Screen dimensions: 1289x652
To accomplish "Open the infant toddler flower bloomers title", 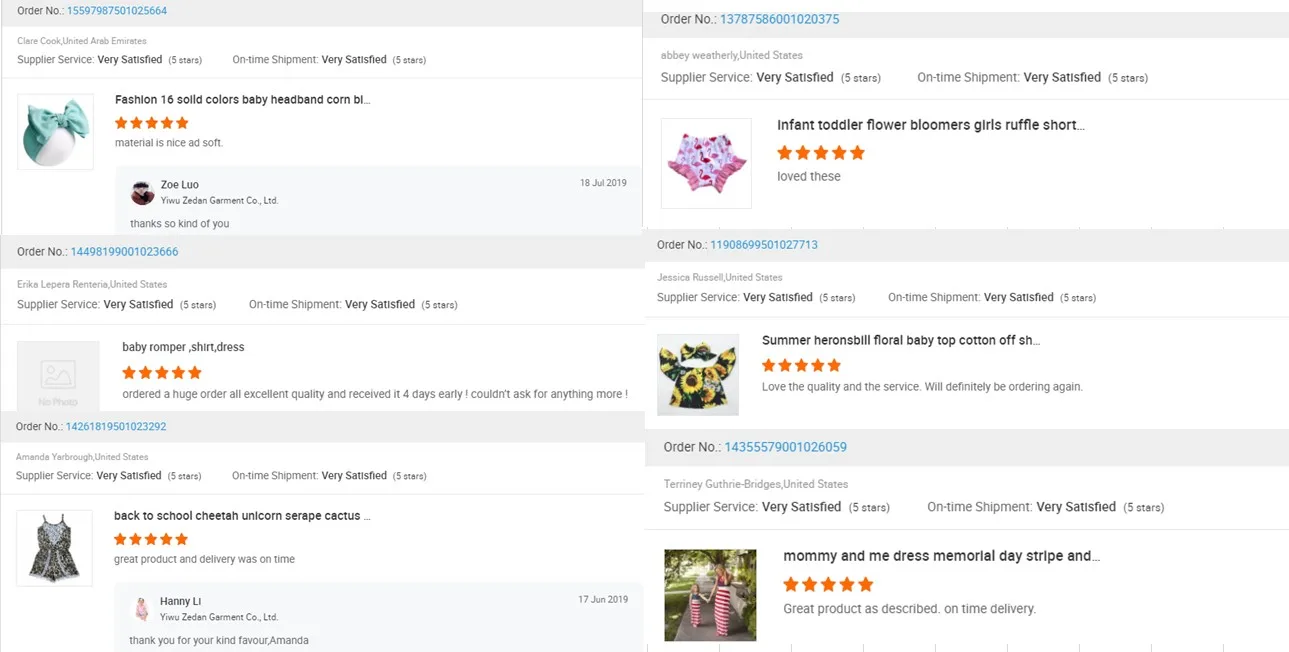I will tap(930, 125).
